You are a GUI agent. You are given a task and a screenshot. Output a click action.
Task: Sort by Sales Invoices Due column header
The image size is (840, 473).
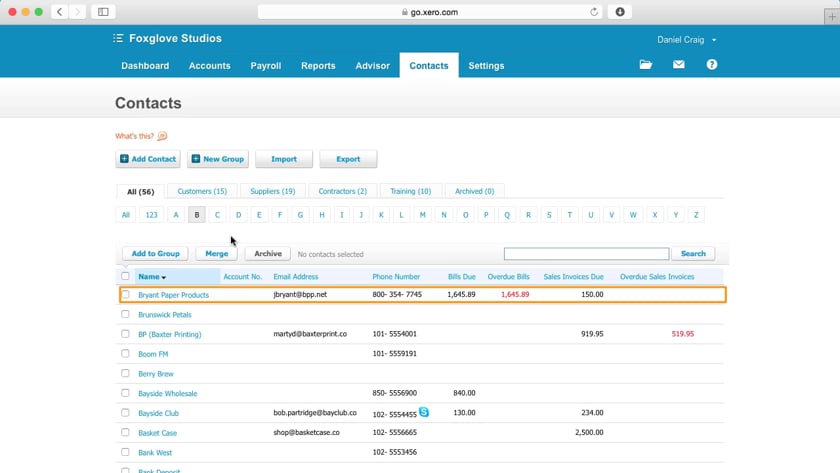pos(573,276)
